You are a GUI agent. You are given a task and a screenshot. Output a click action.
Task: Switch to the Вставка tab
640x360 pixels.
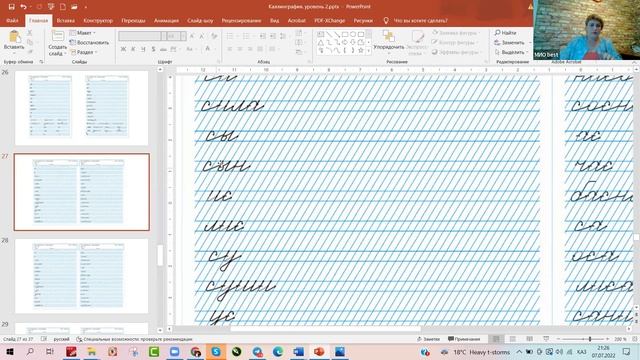(x=65, y=20)
